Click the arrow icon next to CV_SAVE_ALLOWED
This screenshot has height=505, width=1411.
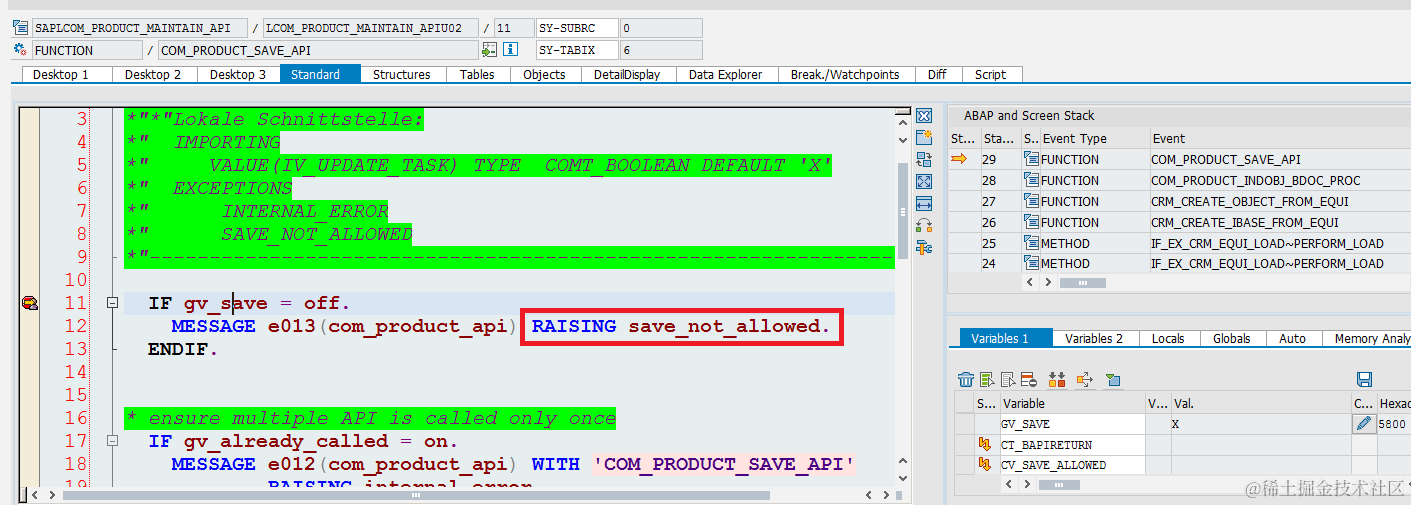pos(984,465)
